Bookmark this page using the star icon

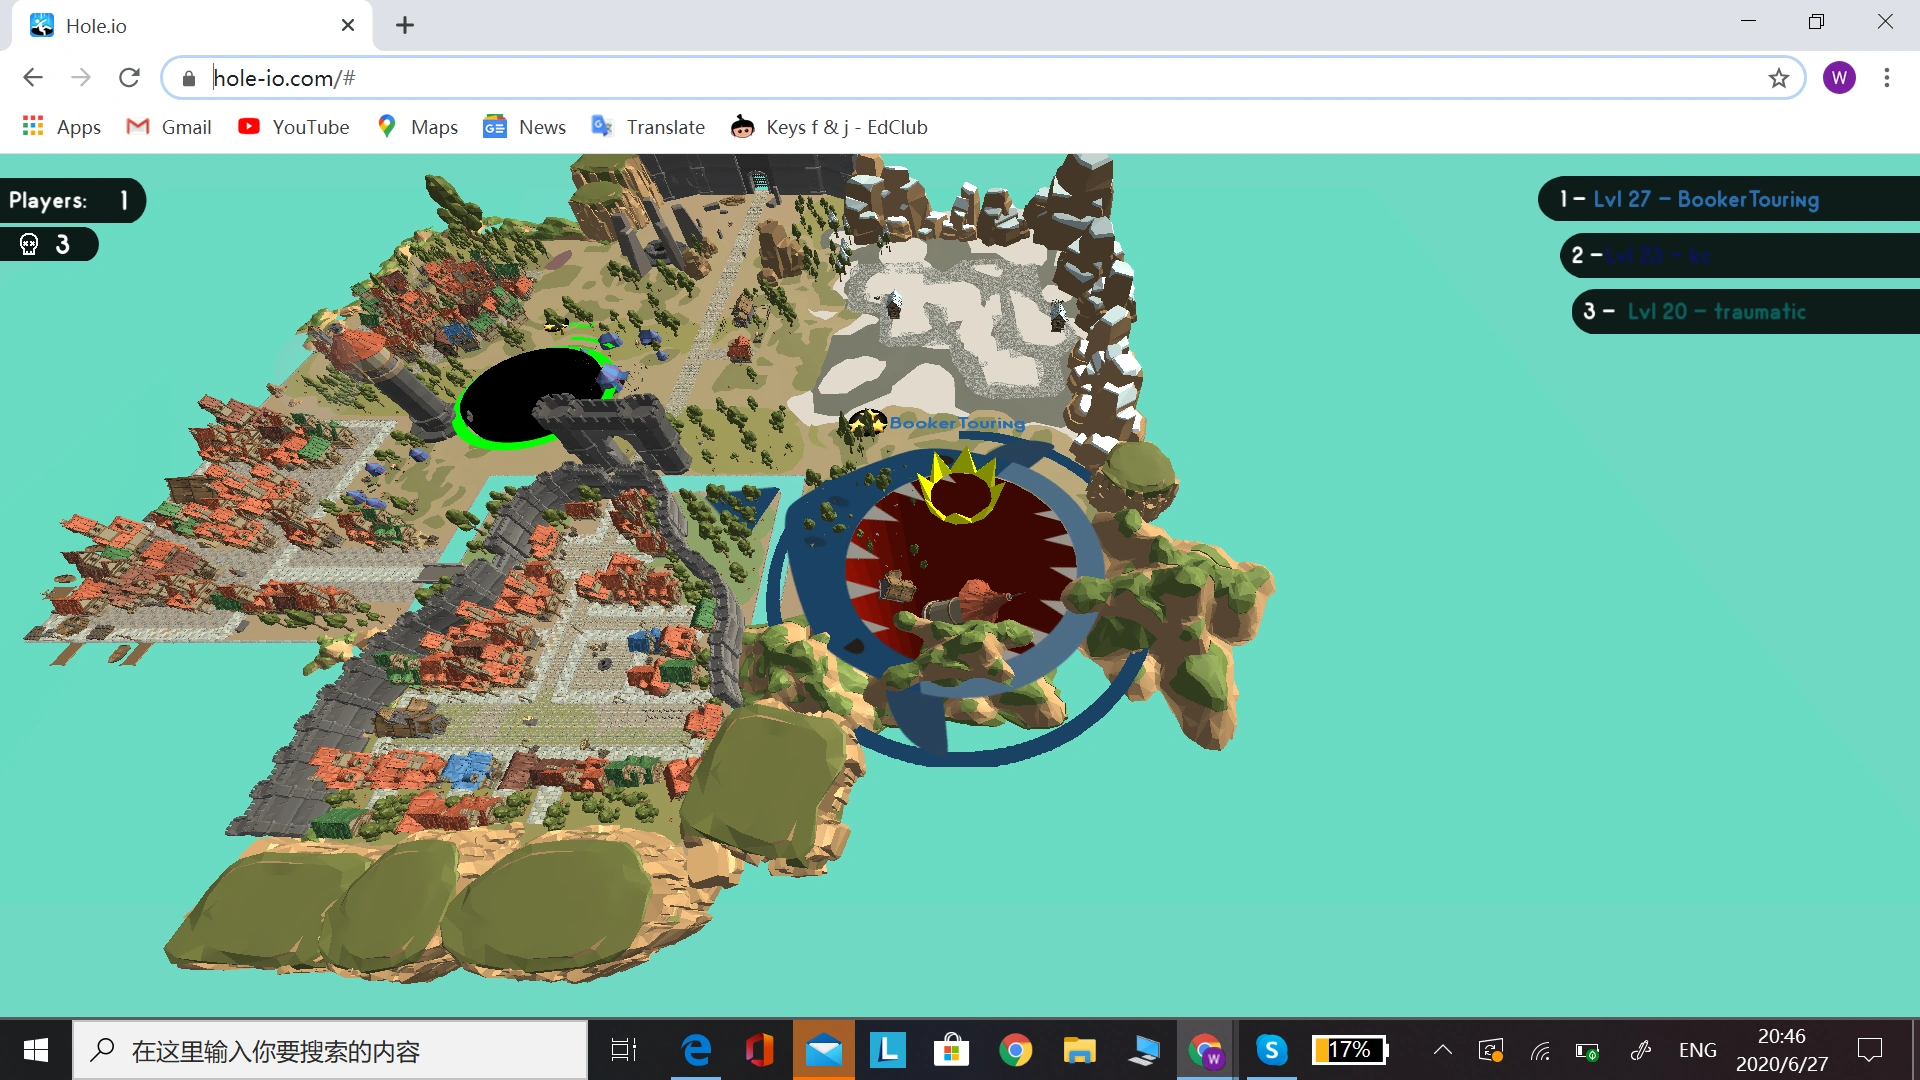(x=1779, y=77)
